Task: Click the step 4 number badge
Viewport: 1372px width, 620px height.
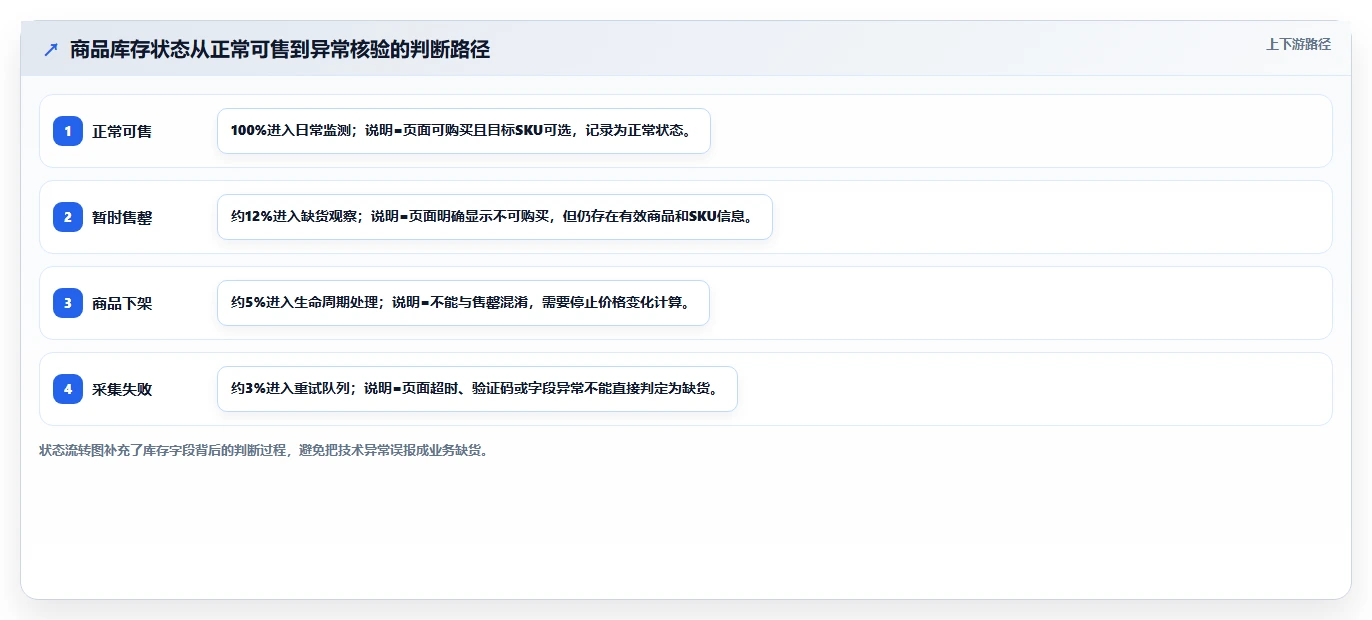Action: tap(68, 389)
